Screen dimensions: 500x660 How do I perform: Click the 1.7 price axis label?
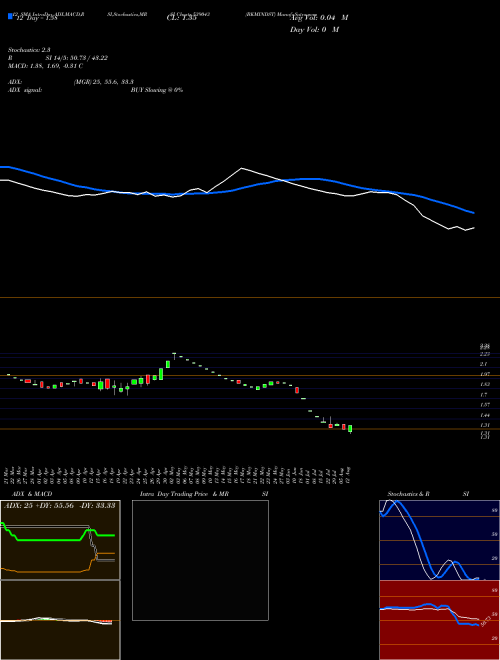point(484,395)
